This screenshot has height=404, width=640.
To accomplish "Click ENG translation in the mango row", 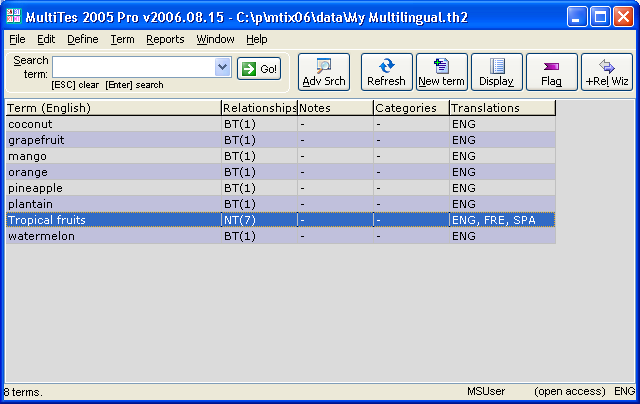I will tap(464, 156).
